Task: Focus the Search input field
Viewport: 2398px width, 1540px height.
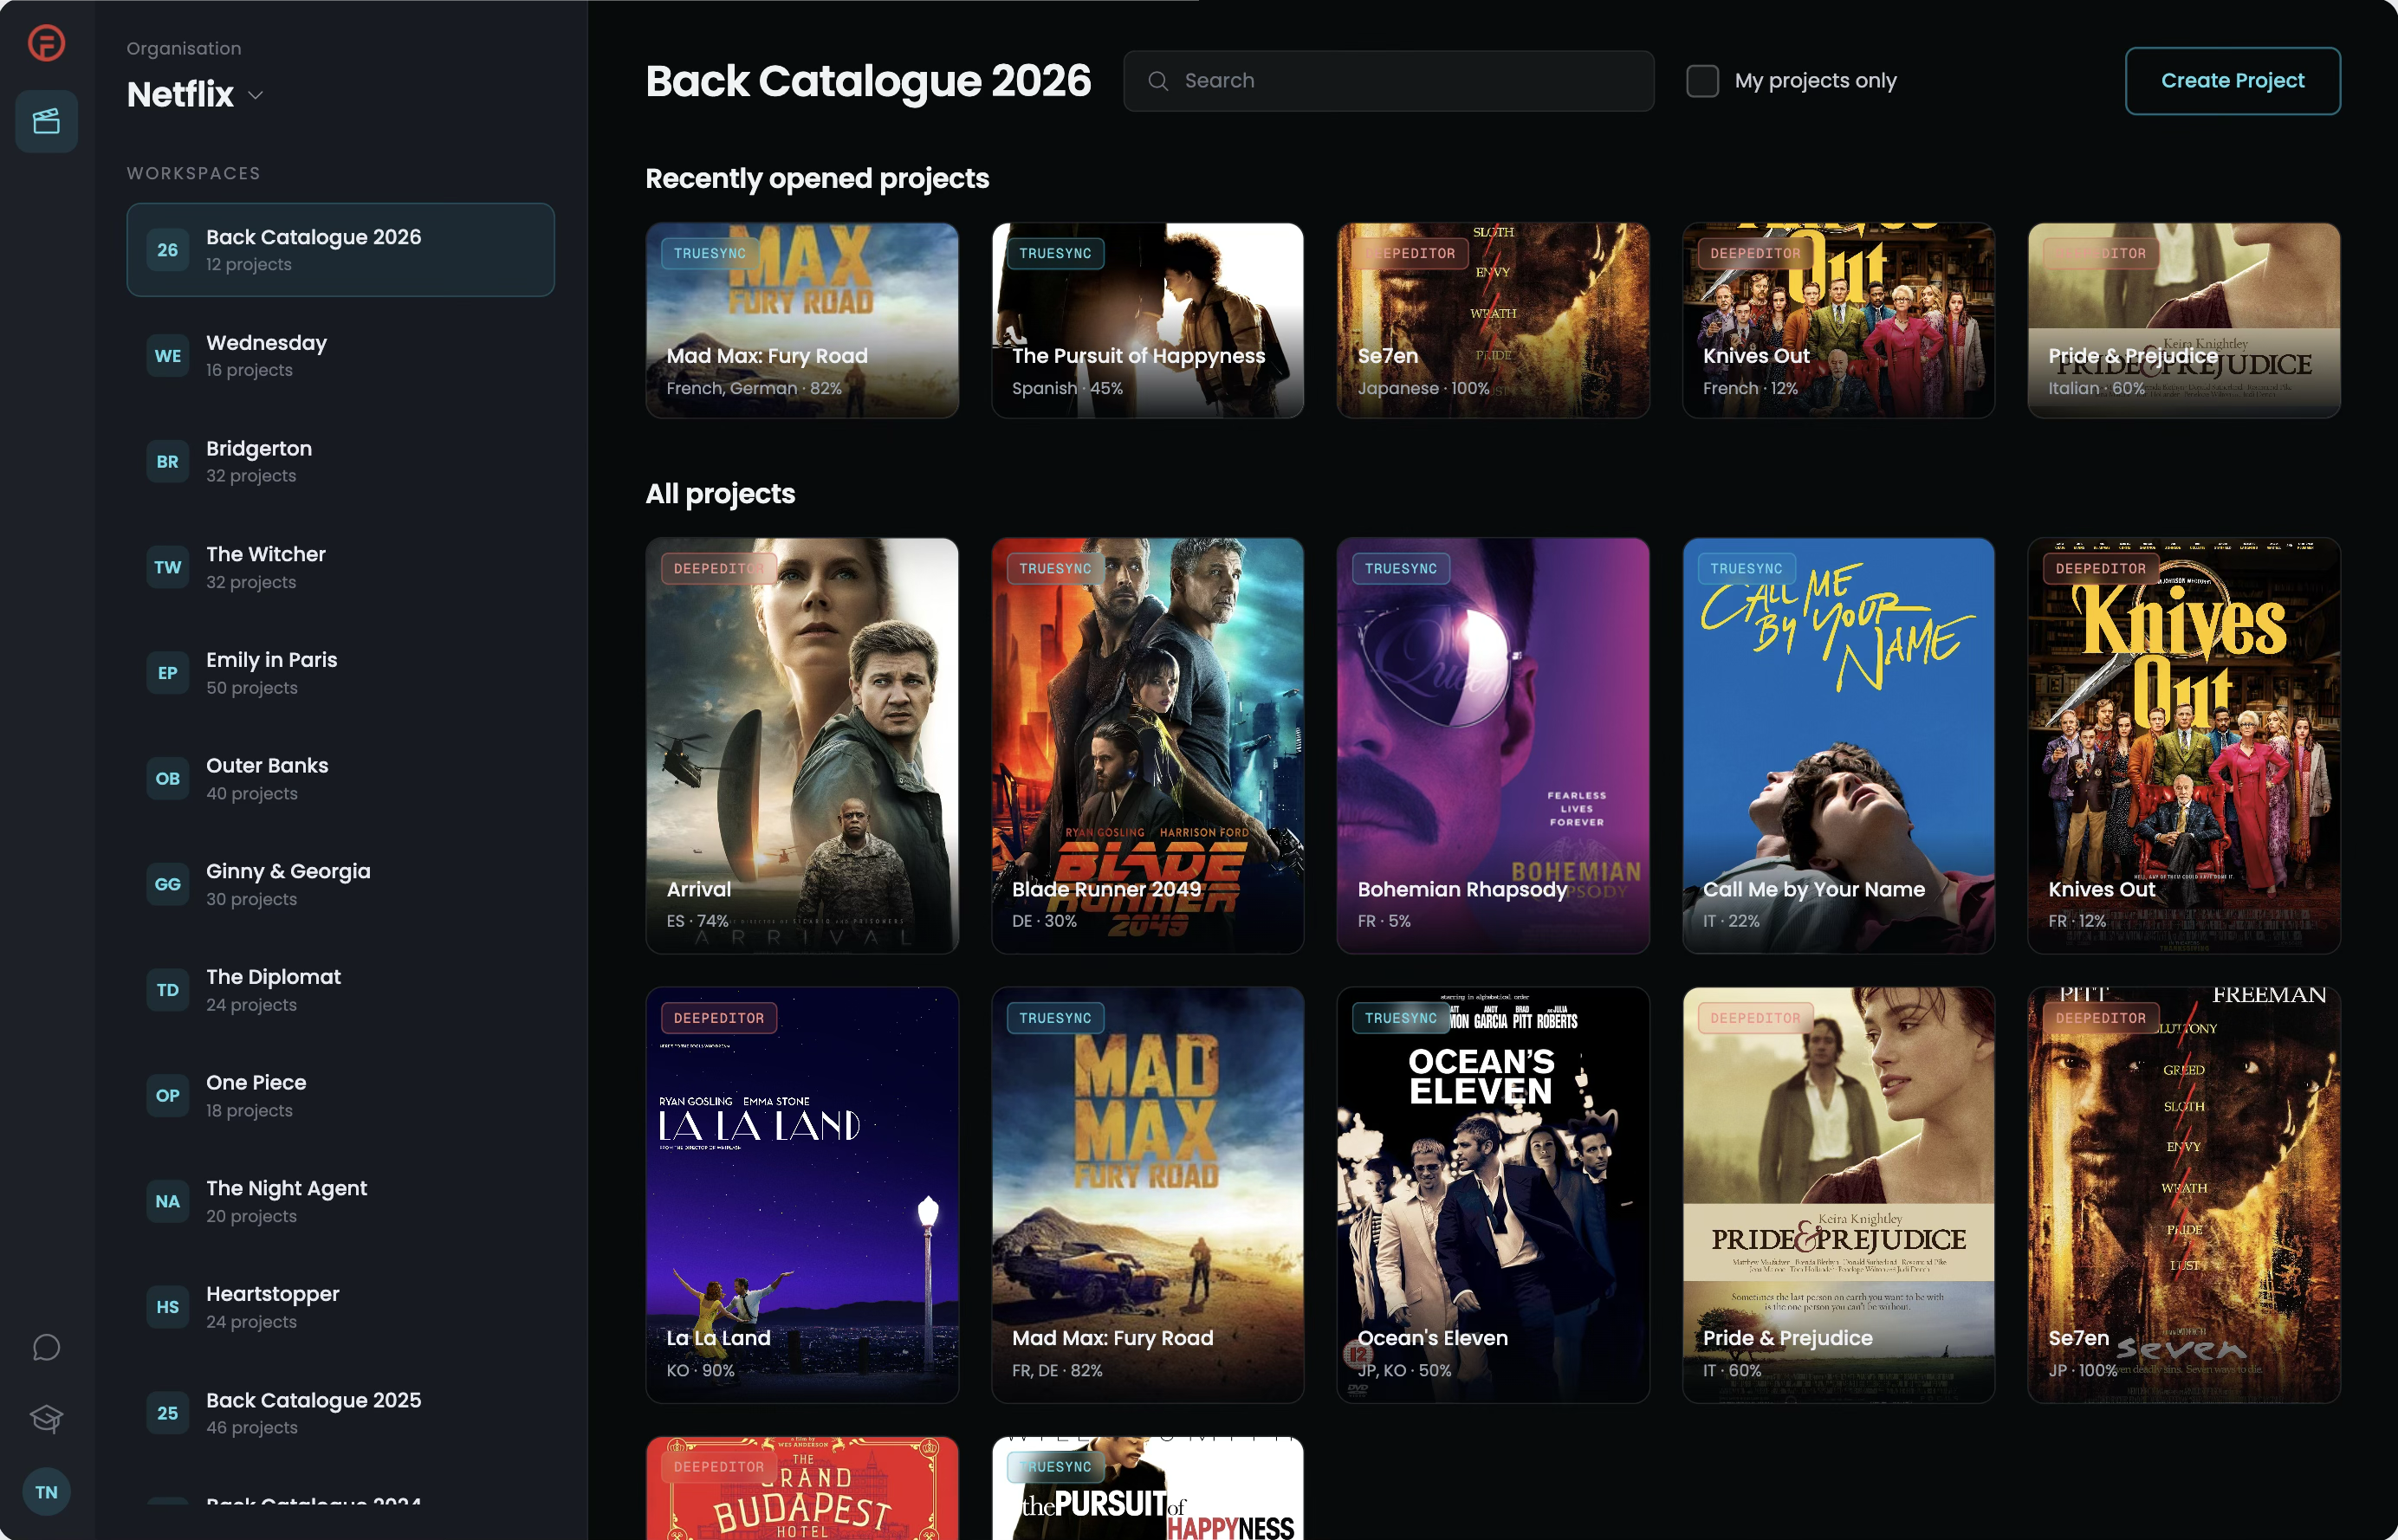Action: coord(1388,81)
